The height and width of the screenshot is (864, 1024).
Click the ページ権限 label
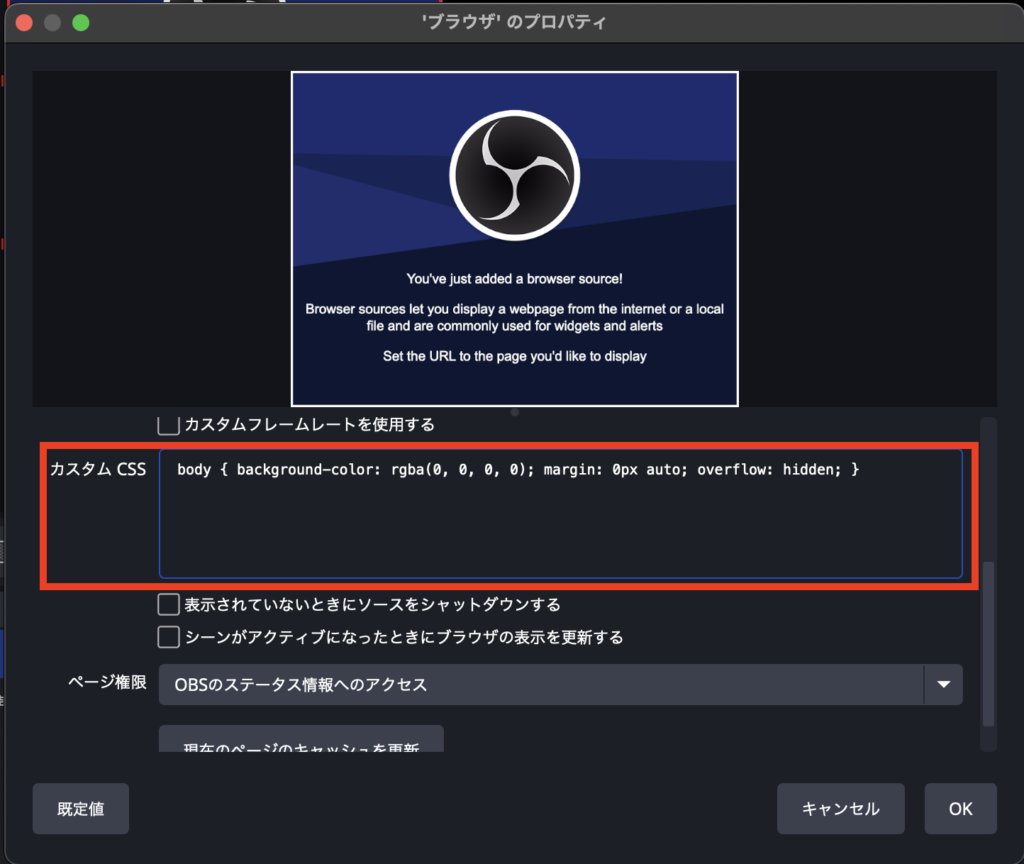pos(107,682)
